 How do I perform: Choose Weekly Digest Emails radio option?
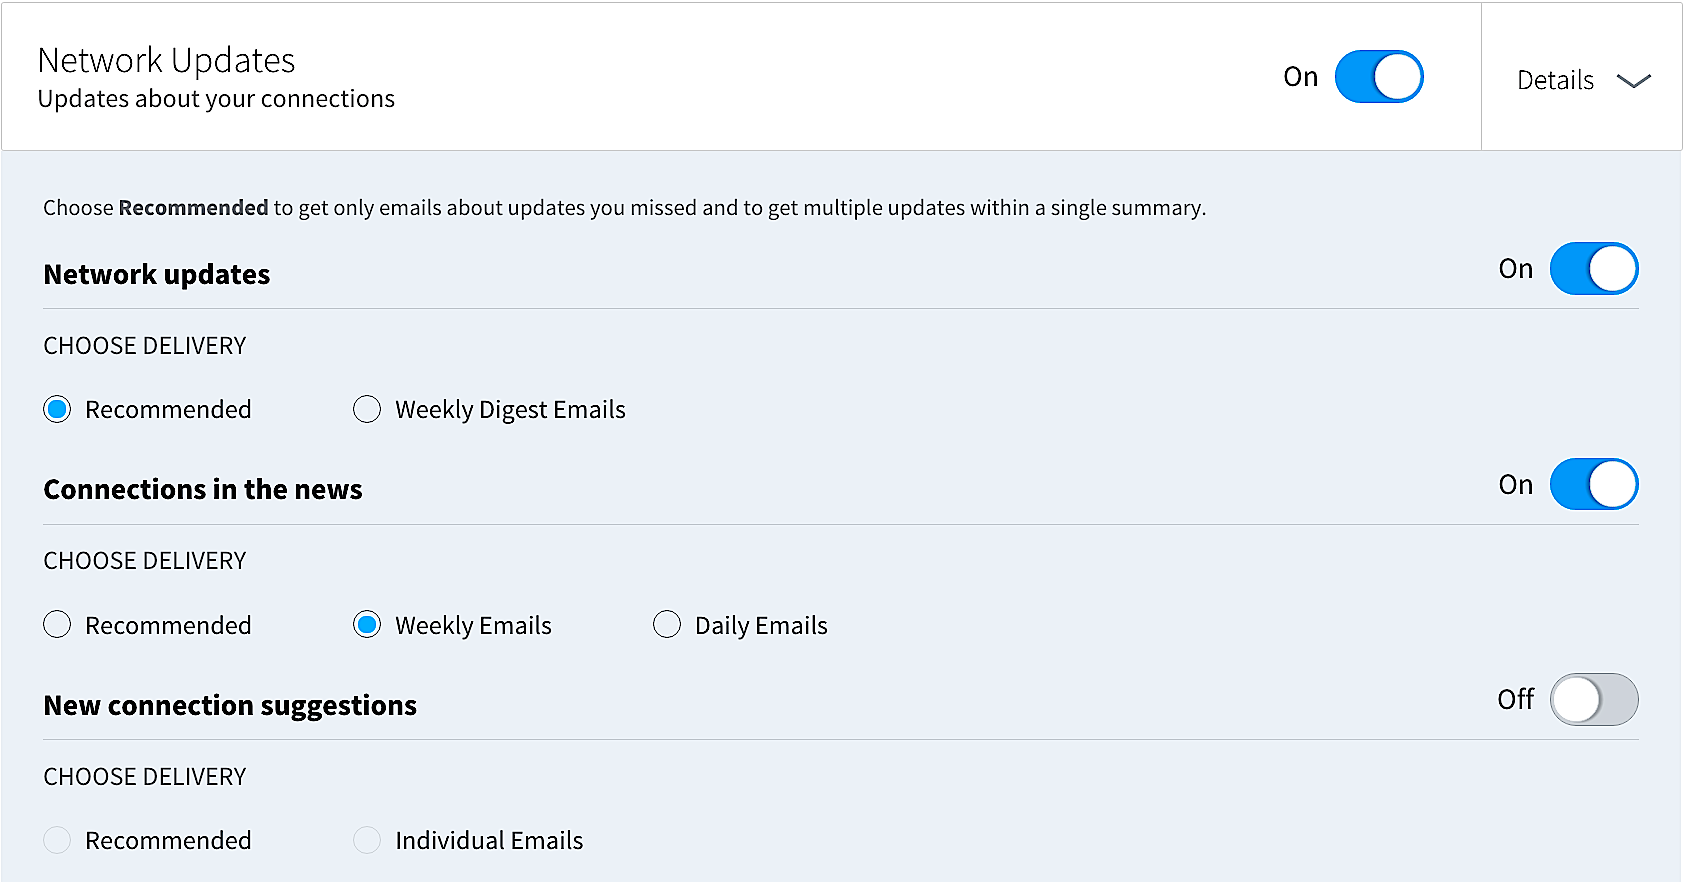pos(367,410)
